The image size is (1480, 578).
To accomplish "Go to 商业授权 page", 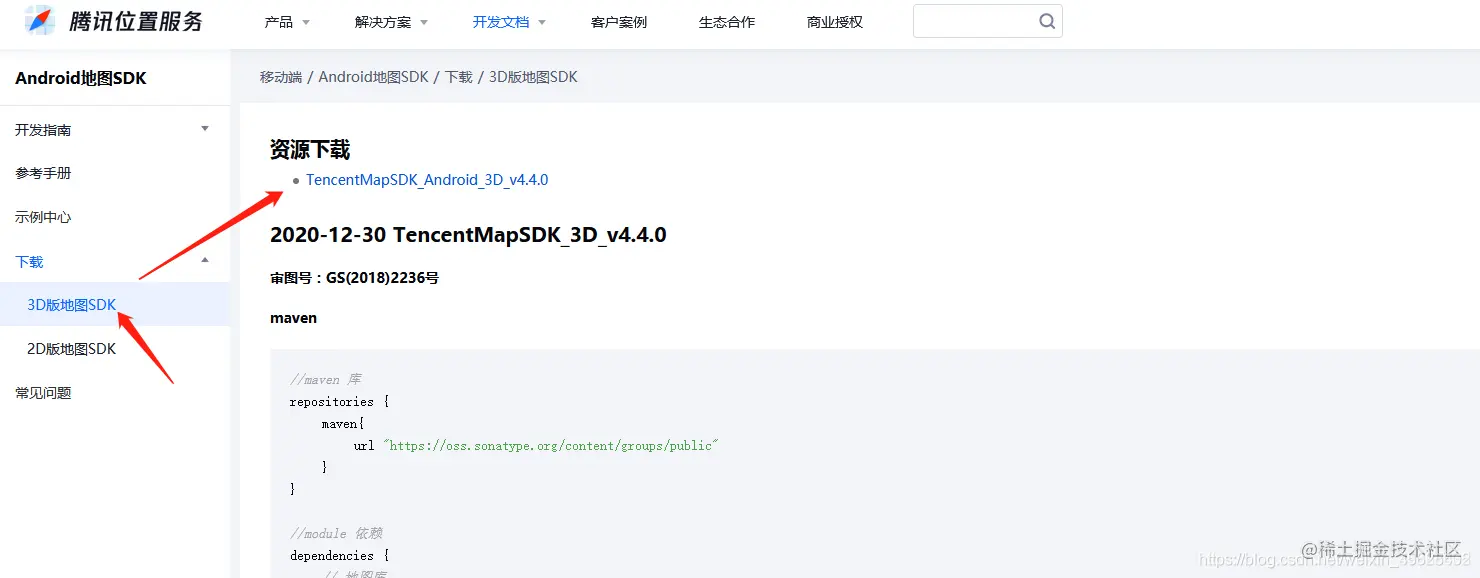I will 835,22.
